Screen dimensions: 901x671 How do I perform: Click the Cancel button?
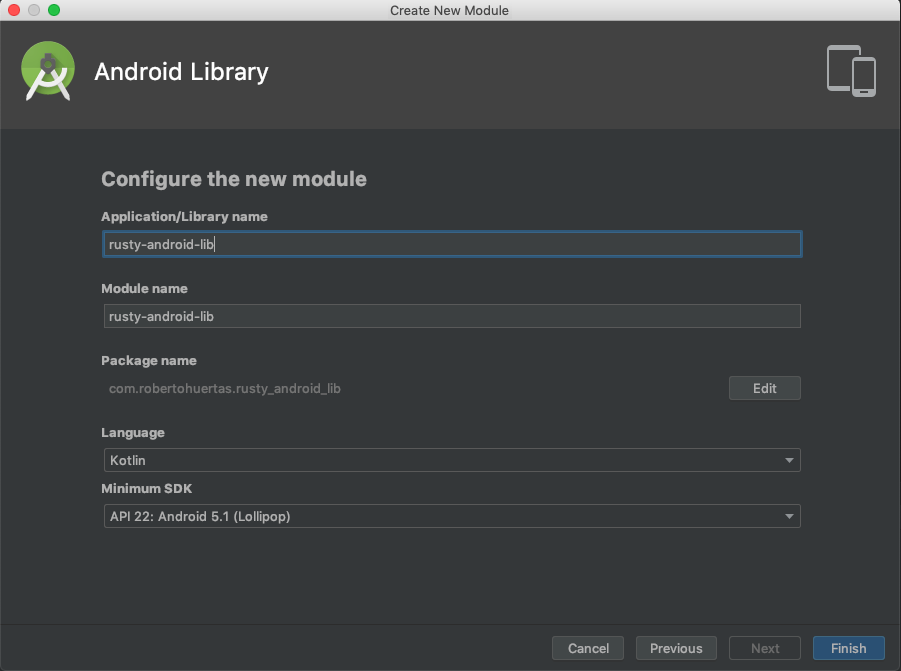coord(587,648)
